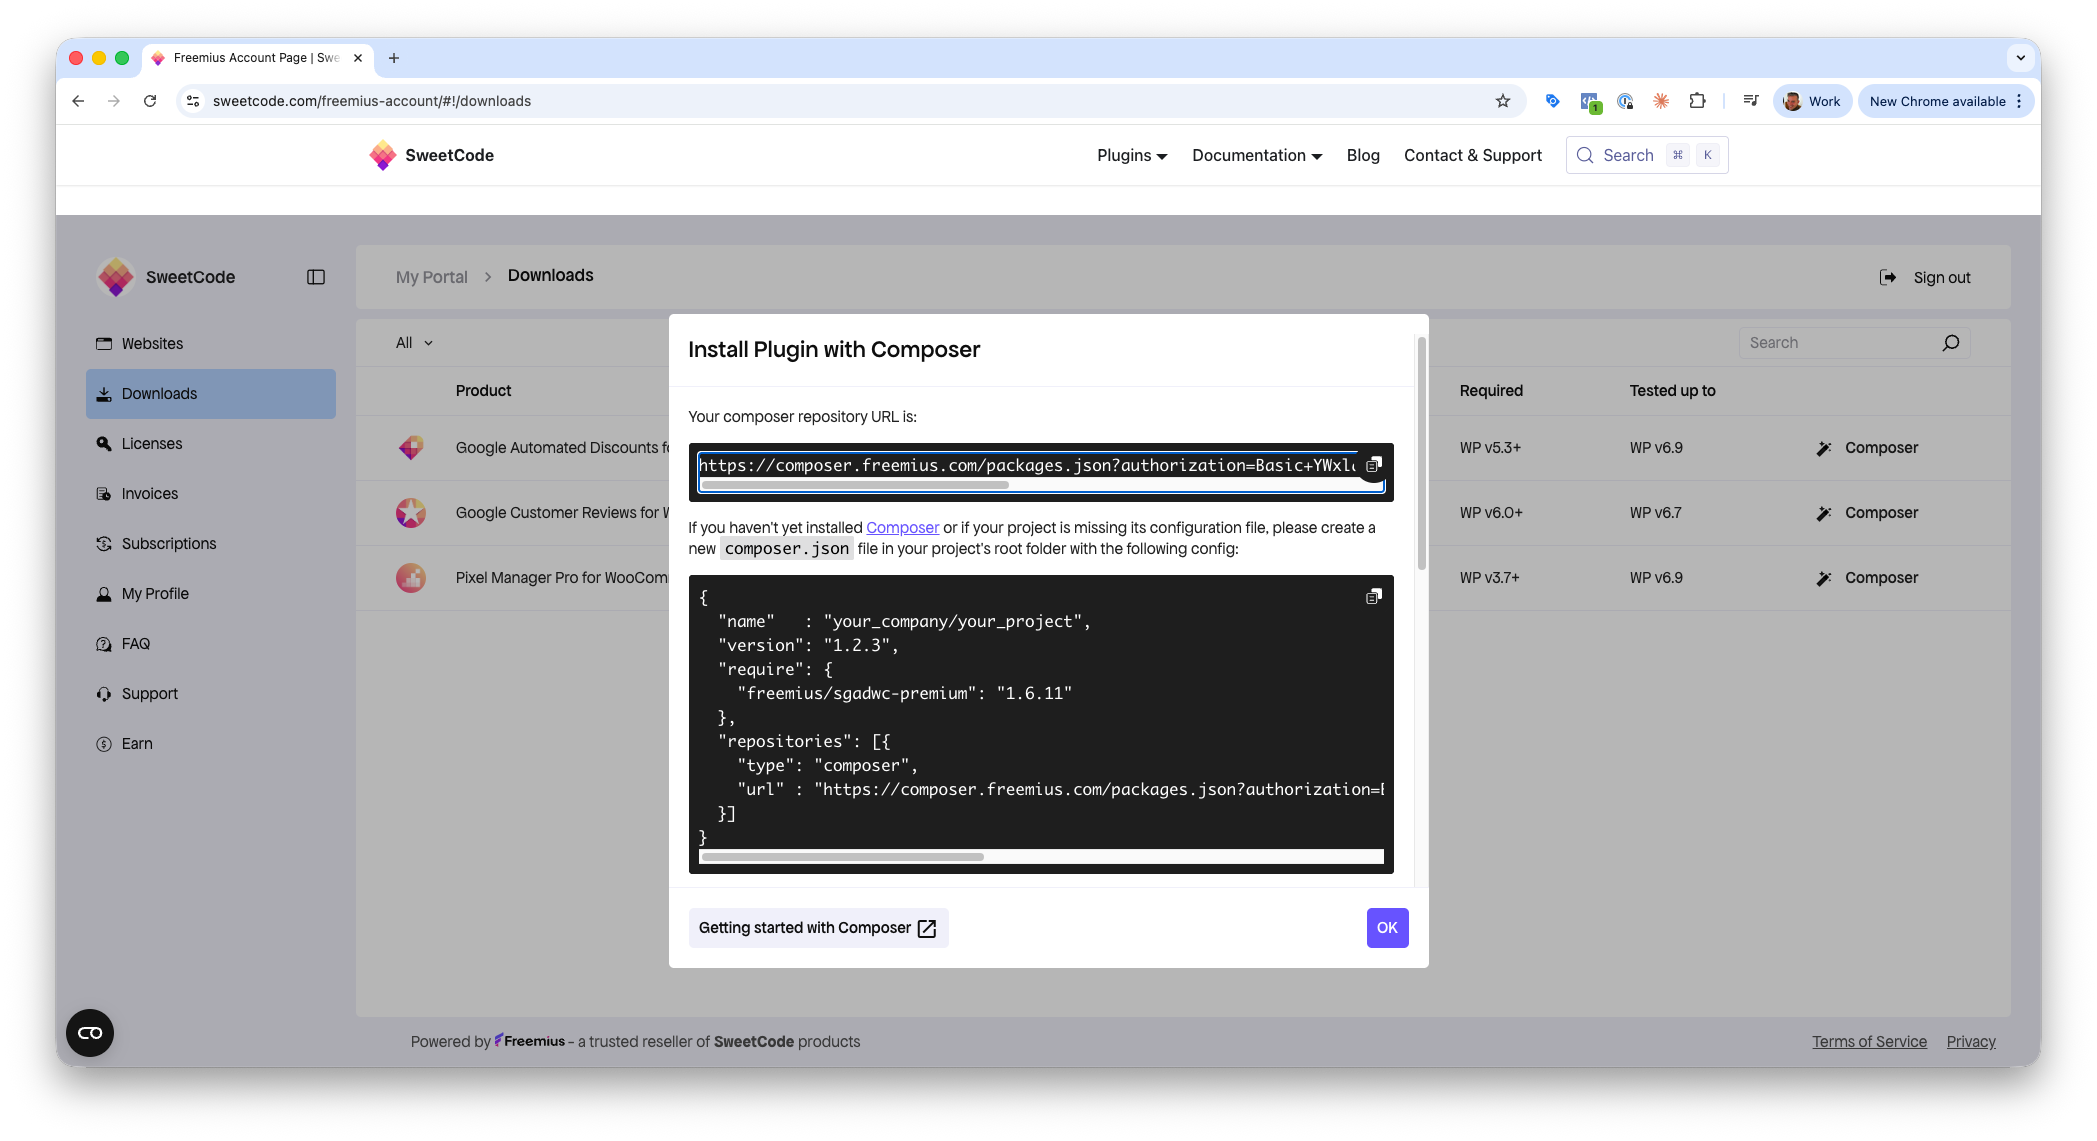
Task: Copy the composer.json config snippet
Action: click(1372, 595)
